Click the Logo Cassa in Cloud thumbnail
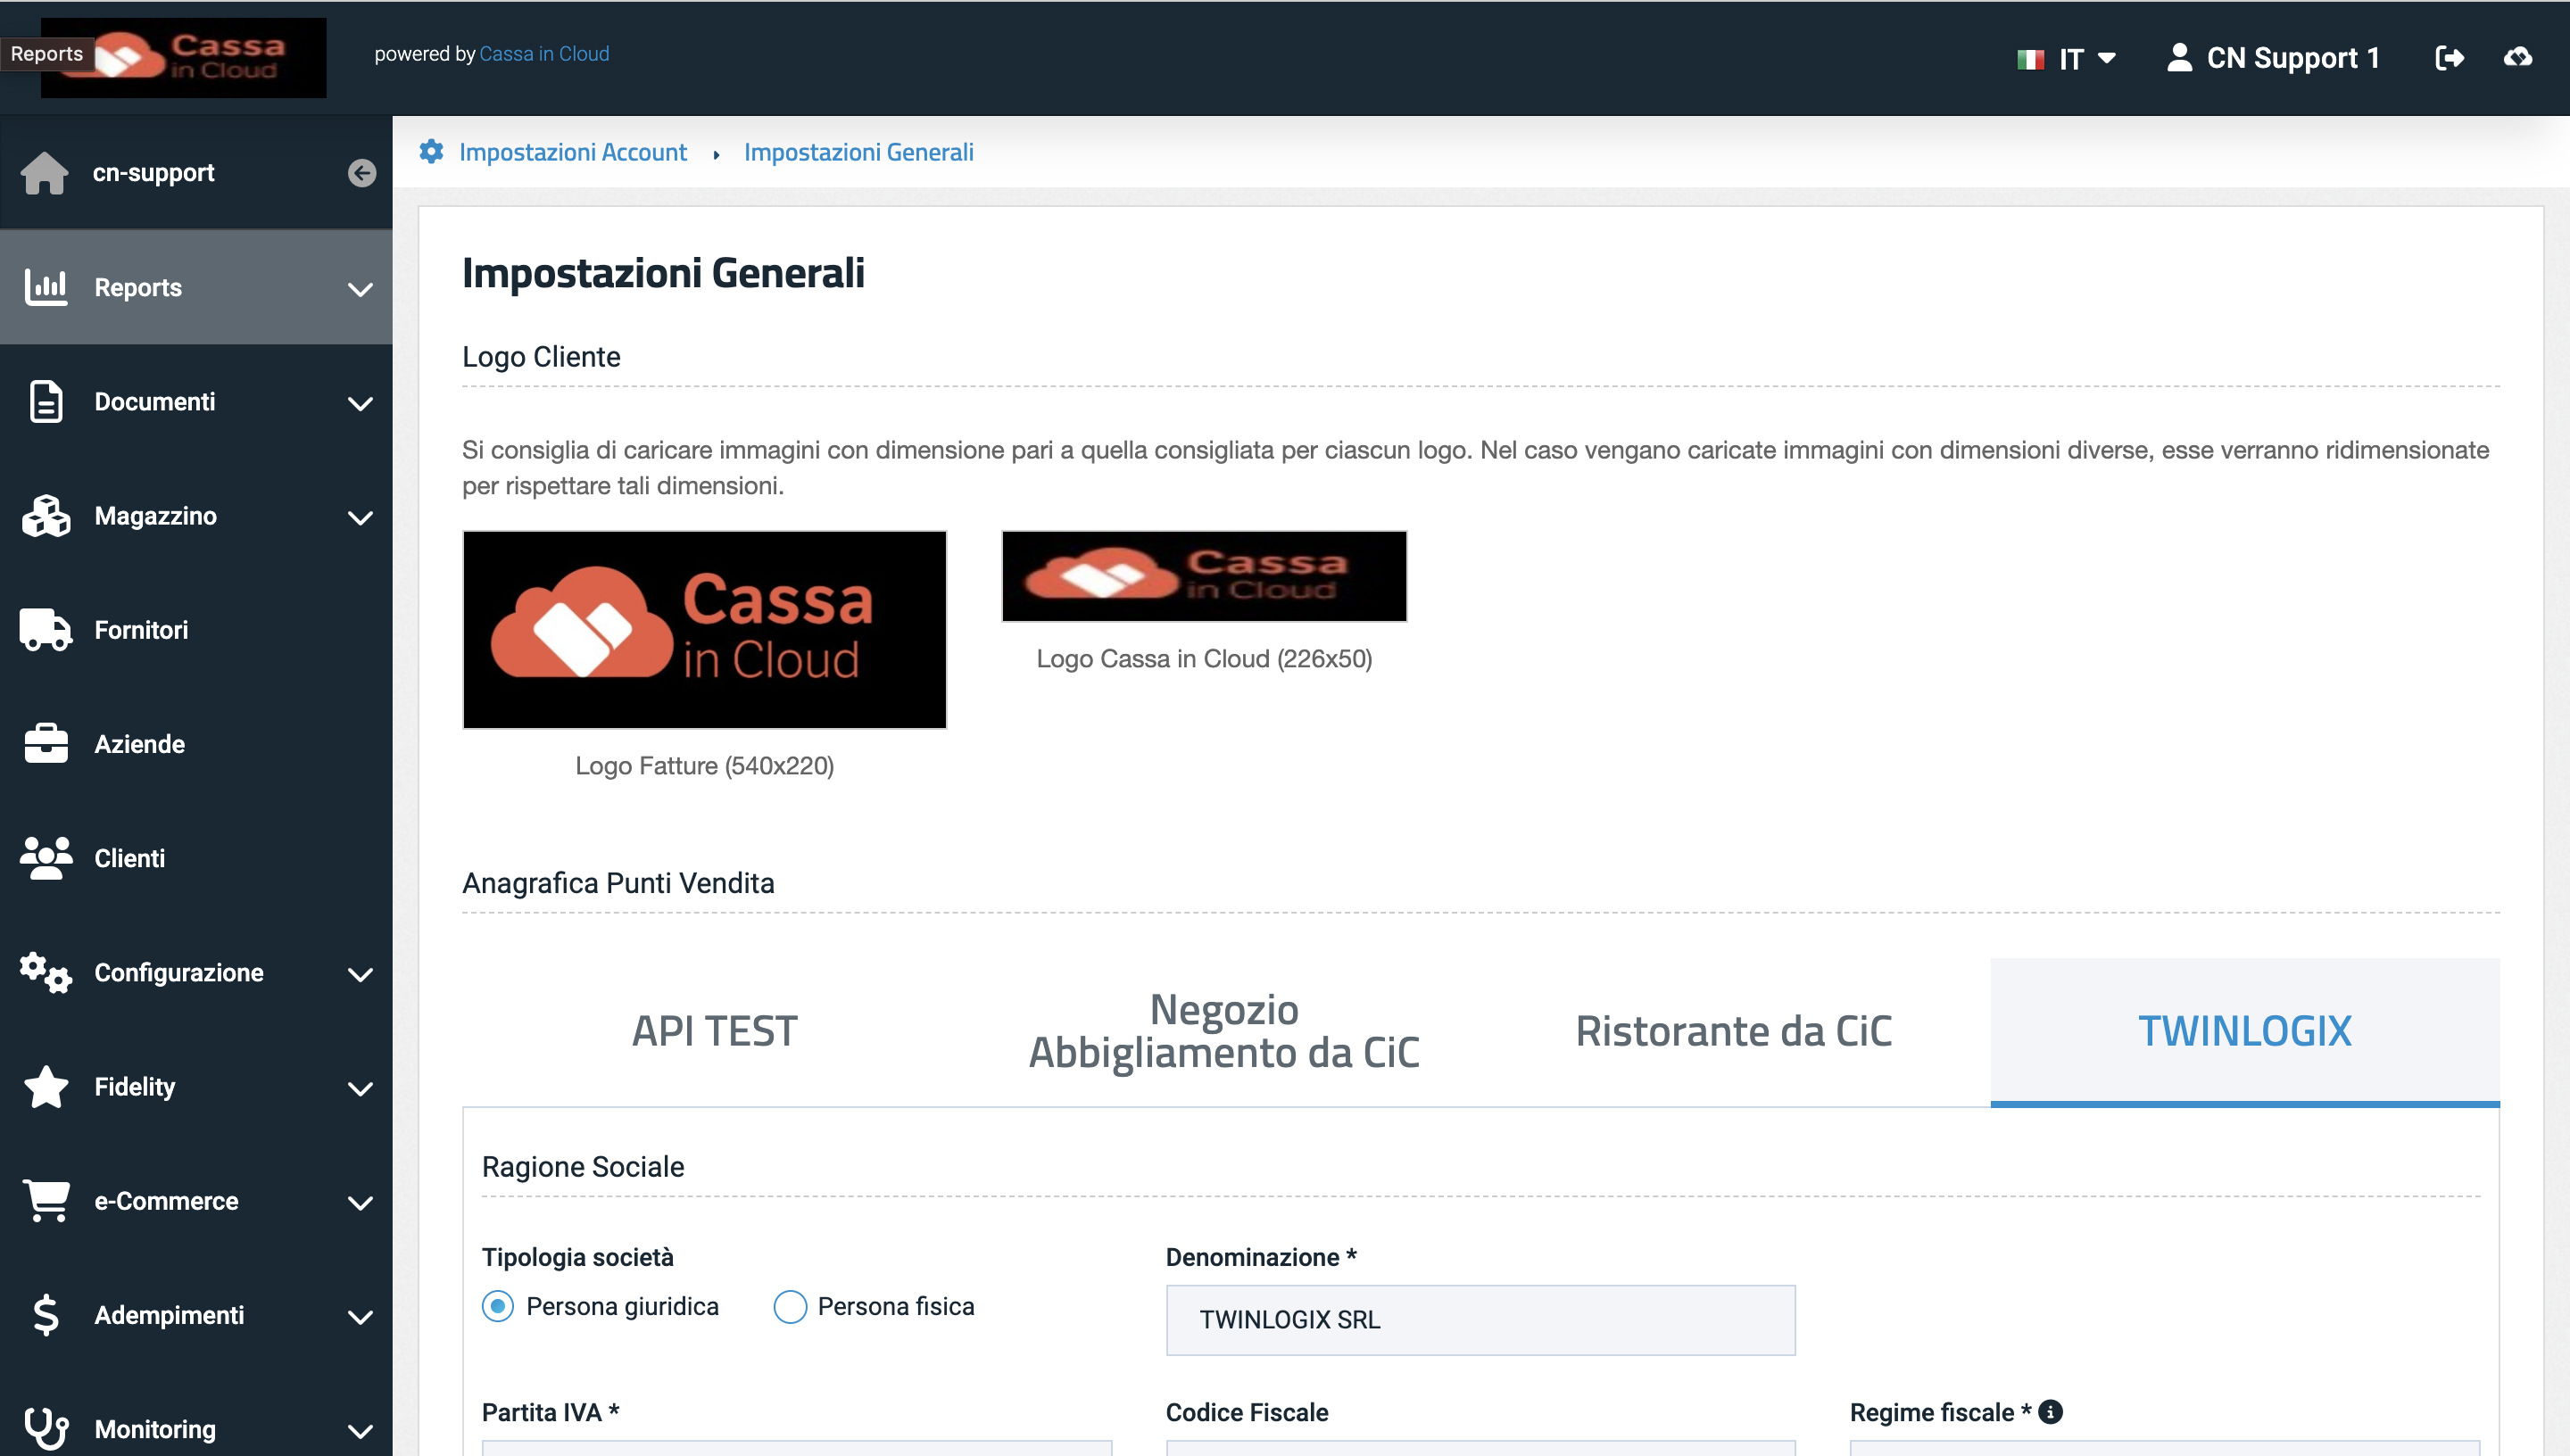2570x1456 pixels. click(x=1204, y=576)
